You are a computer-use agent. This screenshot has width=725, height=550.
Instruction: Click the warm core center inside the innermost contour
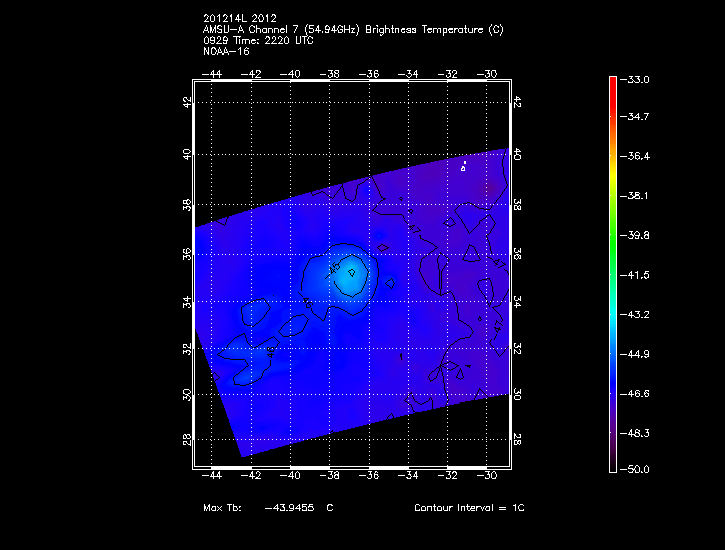[352, 271]
